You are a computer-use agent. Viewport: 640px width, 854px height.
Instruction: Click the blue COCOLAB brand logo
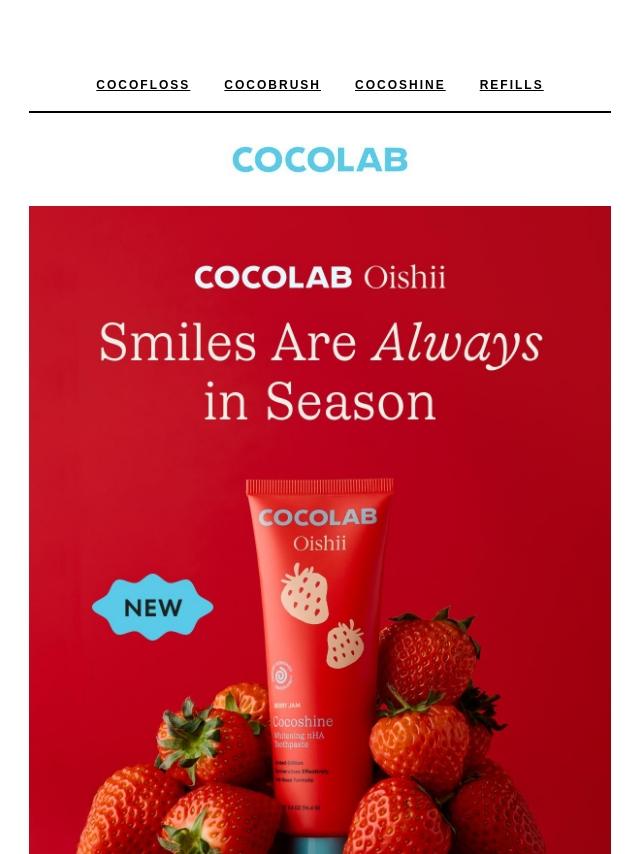click(x=320, y=160)
